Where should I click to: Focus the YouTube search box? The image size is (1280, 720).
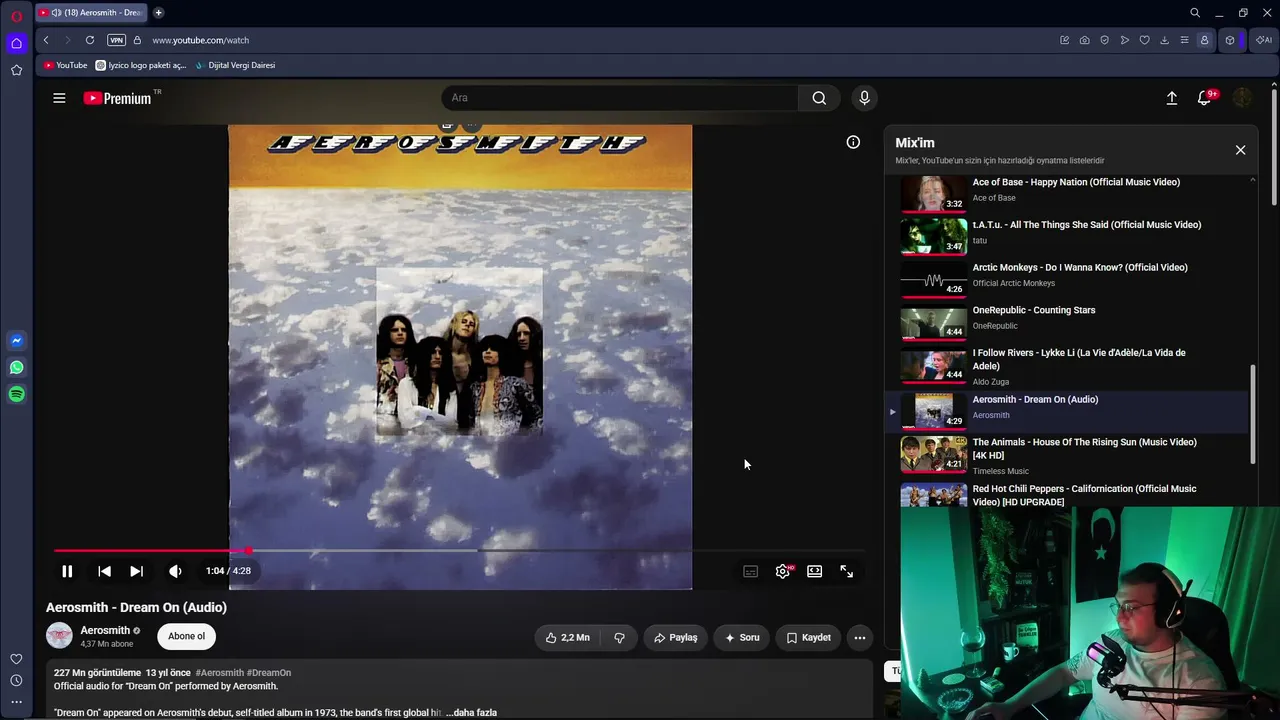pos(620,98)
